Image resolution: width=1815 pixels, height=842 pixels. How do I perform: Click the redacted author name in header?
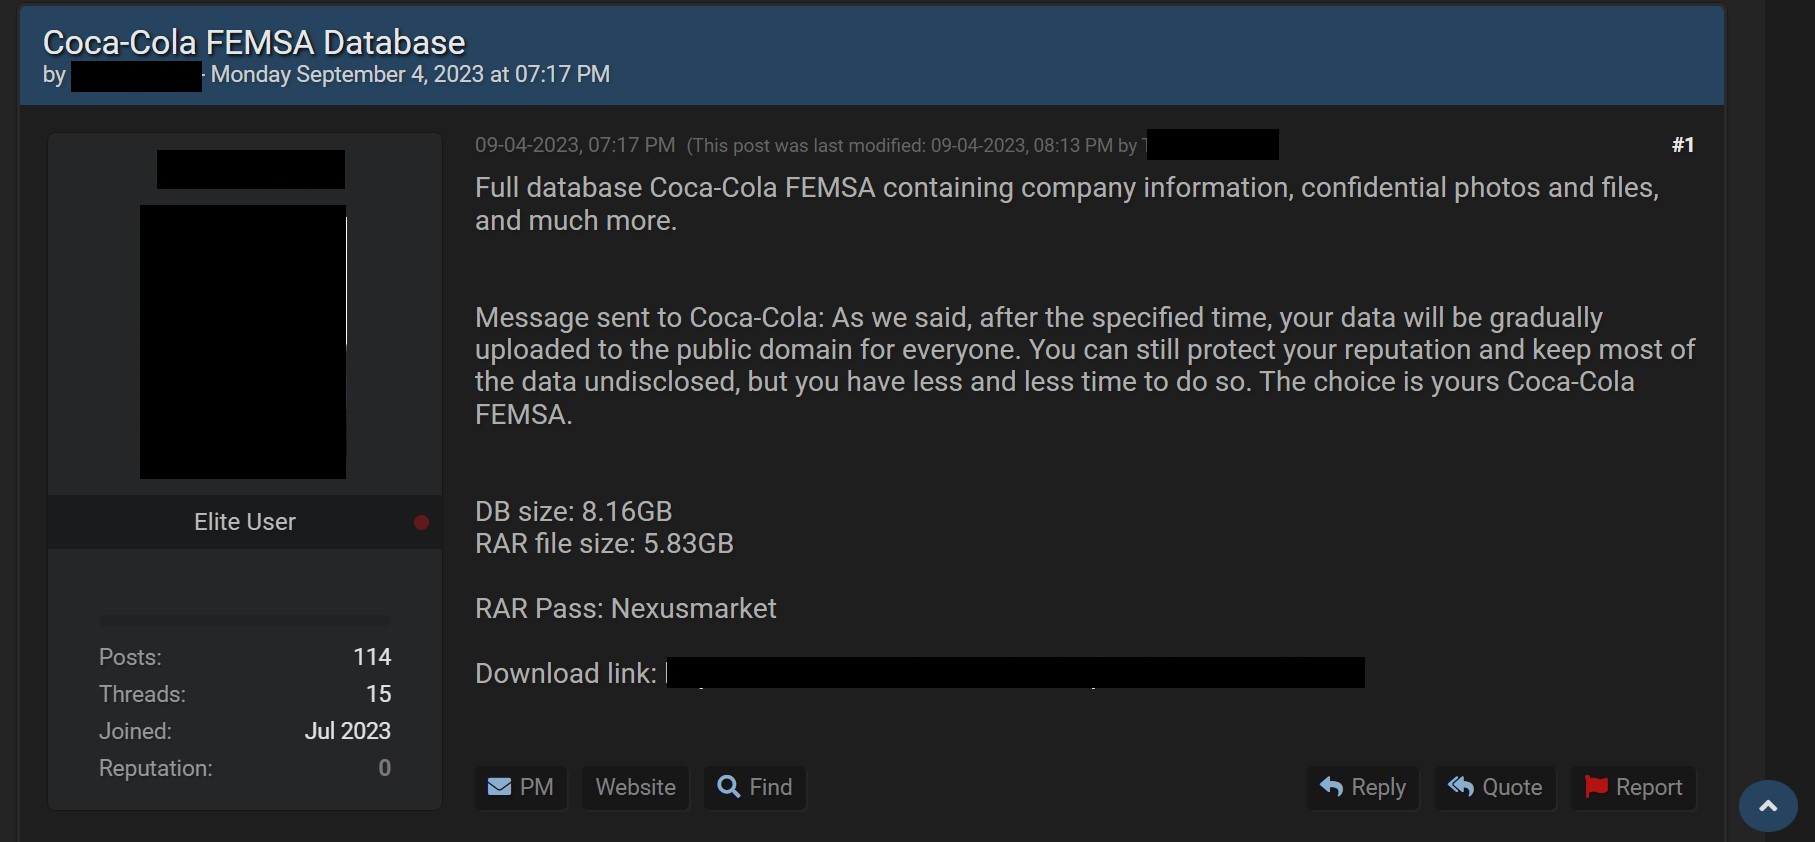(136, 76)
